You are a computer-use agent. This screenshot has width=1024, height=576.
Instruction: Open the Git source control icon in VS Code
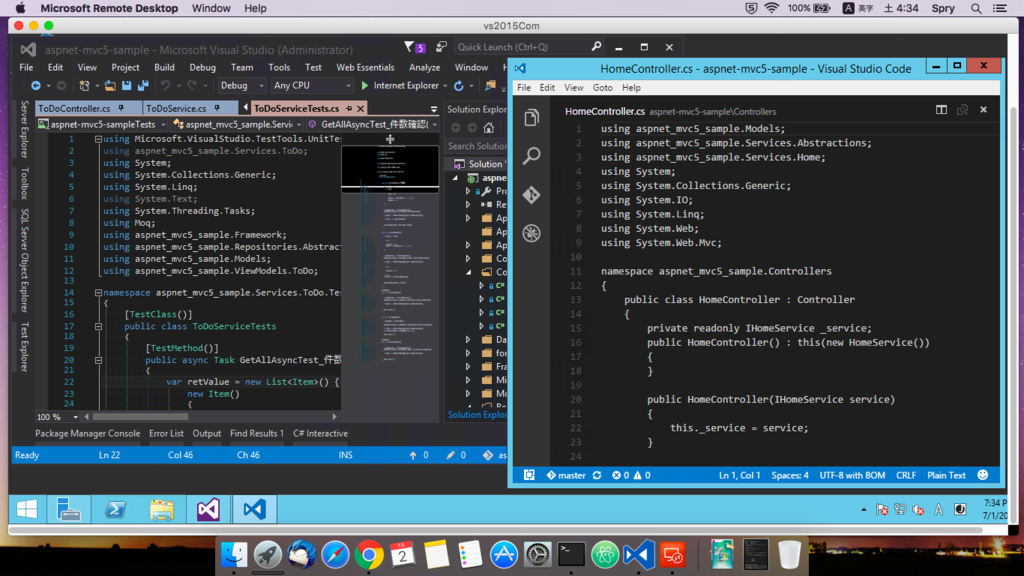(532, 195)
